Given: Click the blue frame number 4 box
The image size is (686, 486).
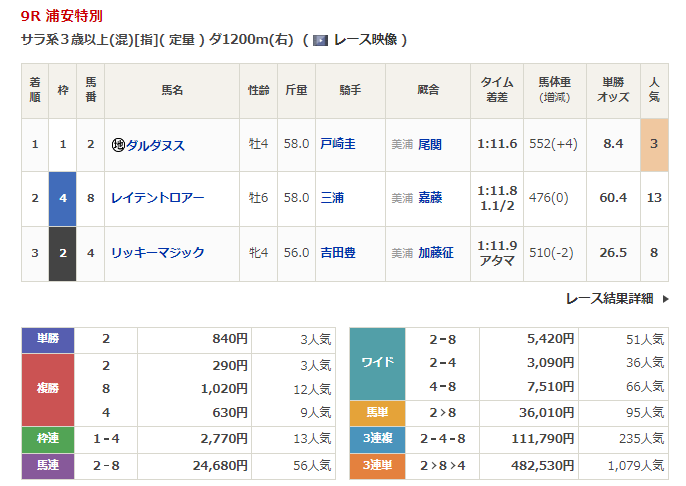Looking at the screenshot, I should 63,198.
